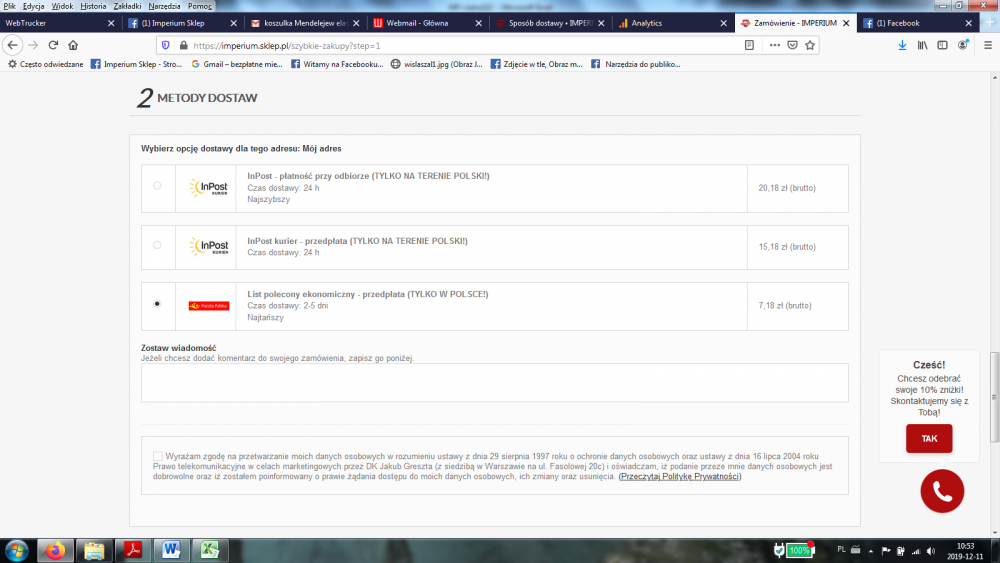The width and height of the screenshot is (1000, 563).
Task: Select List polecony ekonomiczny radio option
Action: pos(157,303)
